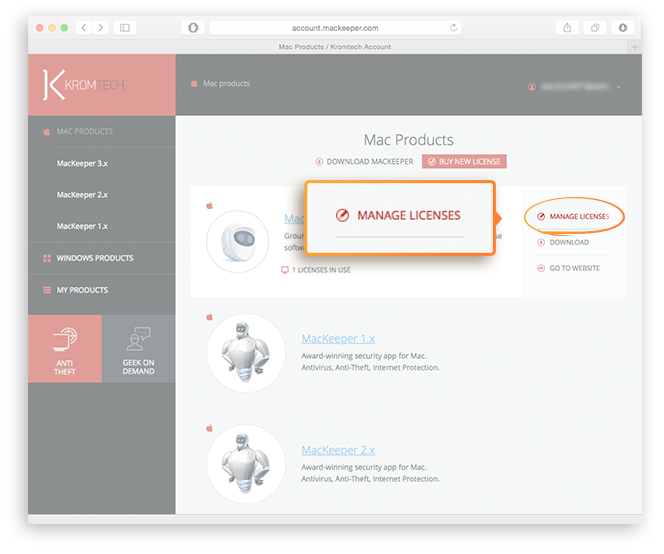
Task: Click the apple icon beside MAC PRODUCTS
Action: (x=47, y=132)
